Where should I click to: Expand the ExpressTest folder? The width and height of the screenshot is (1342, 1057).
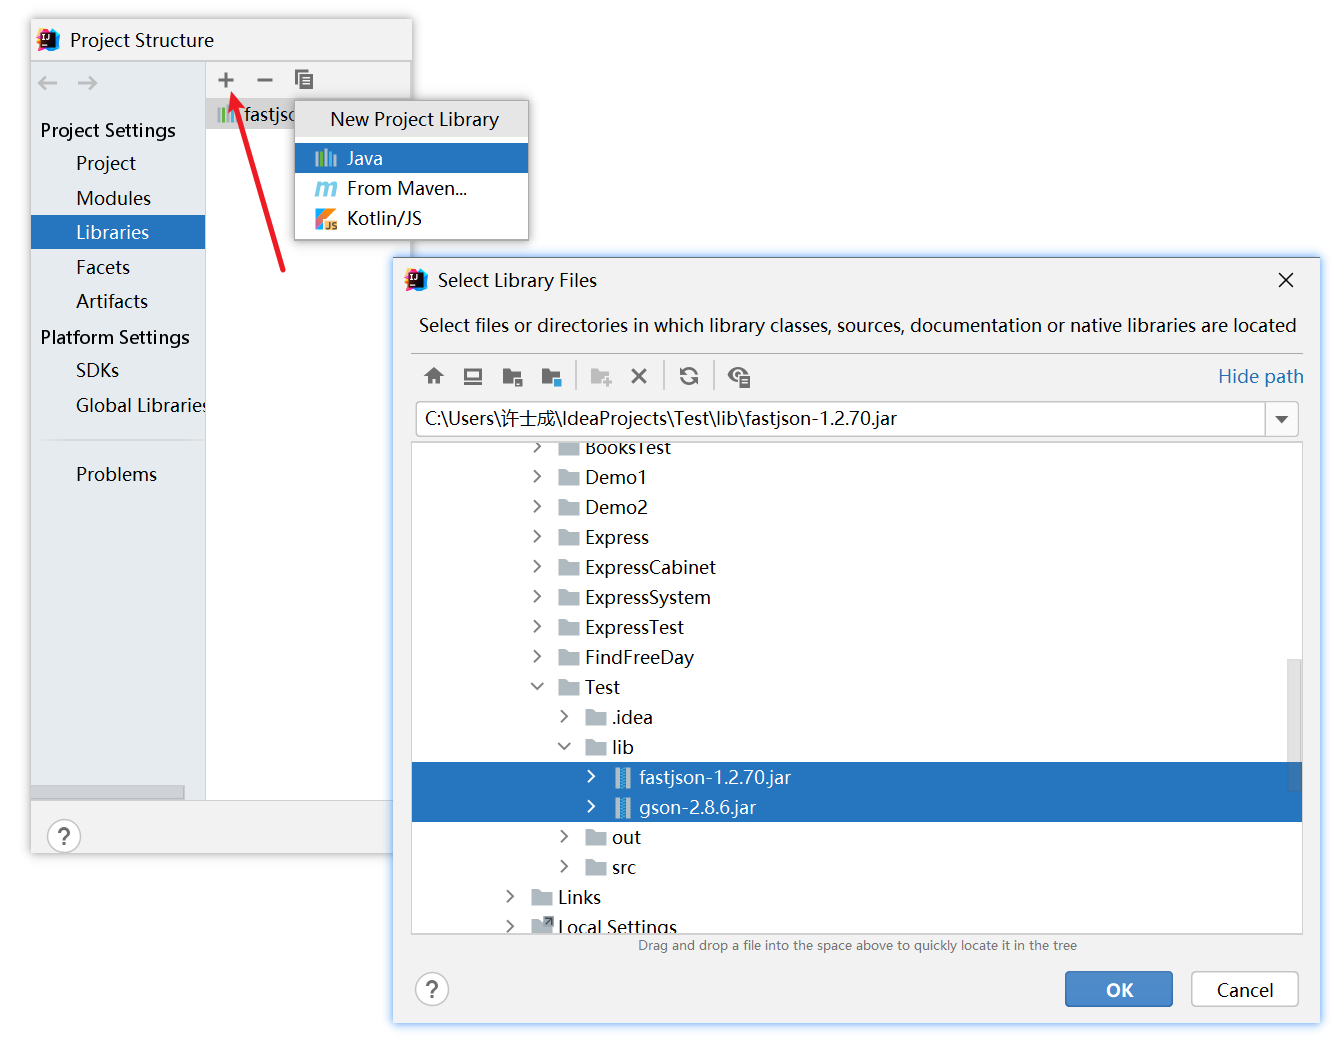click(x=537, y=627)
